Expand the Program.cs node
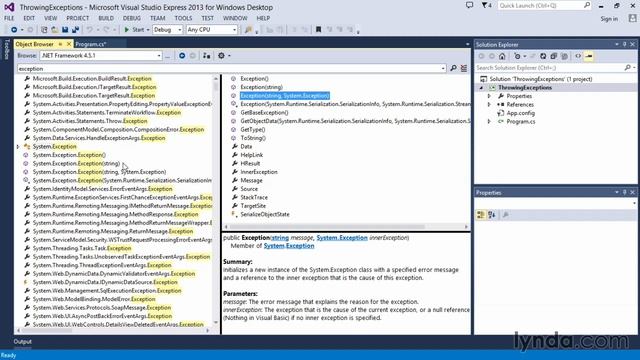The image size is (640, 360). click(x=489, y=122)
